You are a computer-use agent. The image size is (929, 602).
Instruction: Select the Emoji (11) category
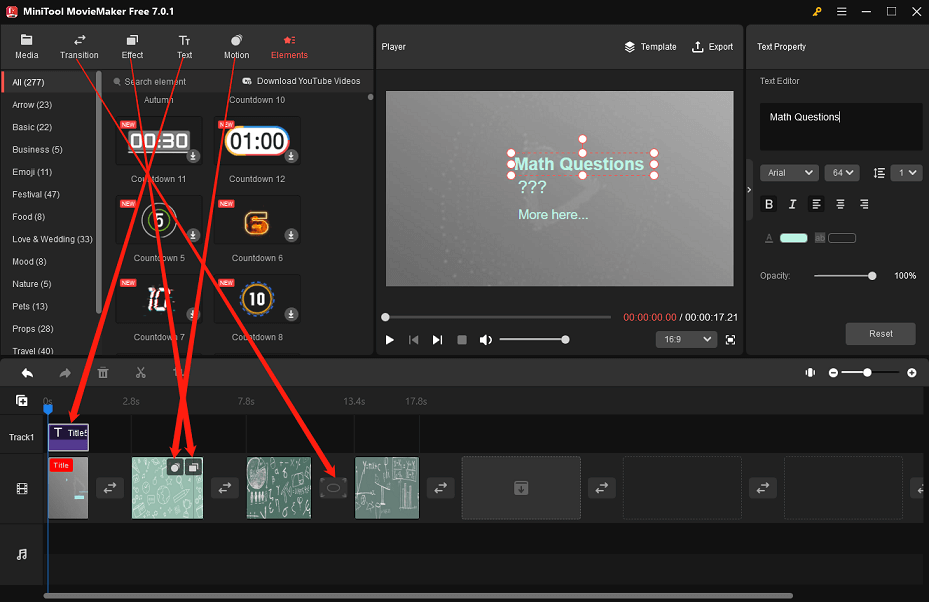coord(32,172)
